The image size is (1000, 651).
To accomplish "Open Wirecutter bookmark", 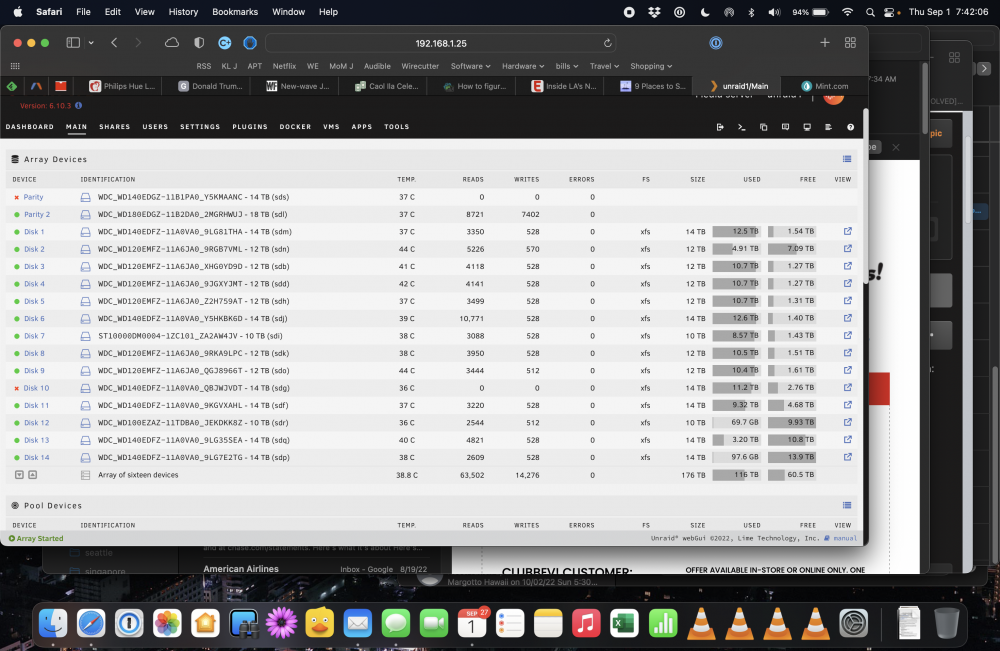I will 420,66.
